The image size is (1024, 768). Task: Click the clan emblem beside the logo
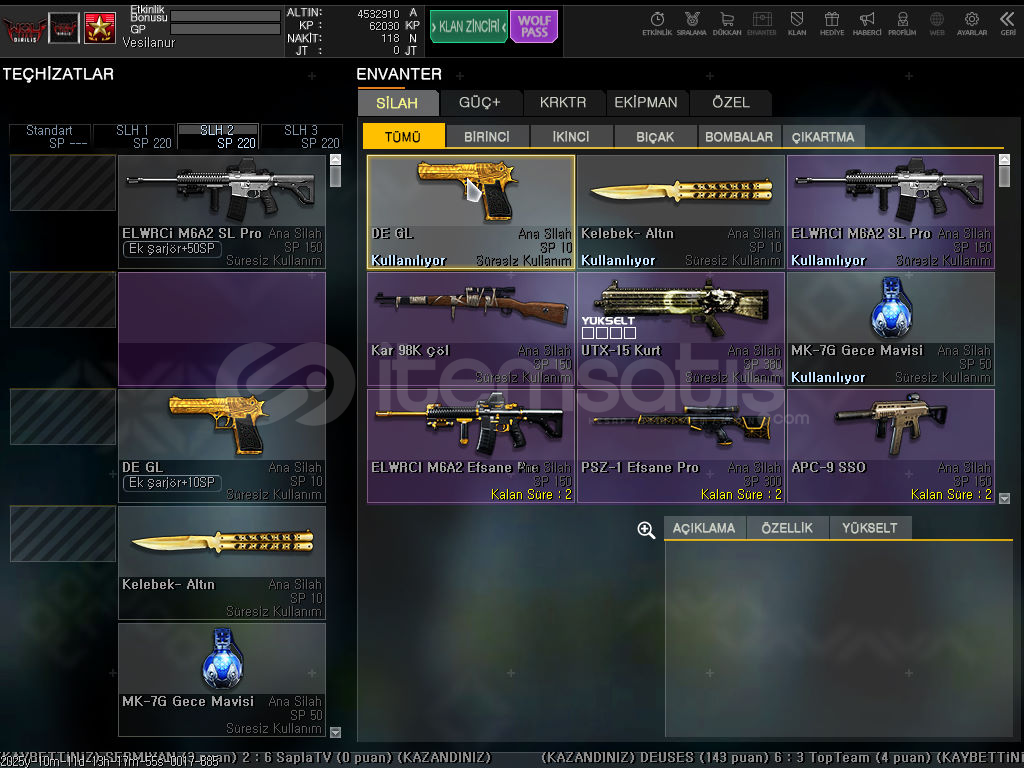click(x=64, y=27)
